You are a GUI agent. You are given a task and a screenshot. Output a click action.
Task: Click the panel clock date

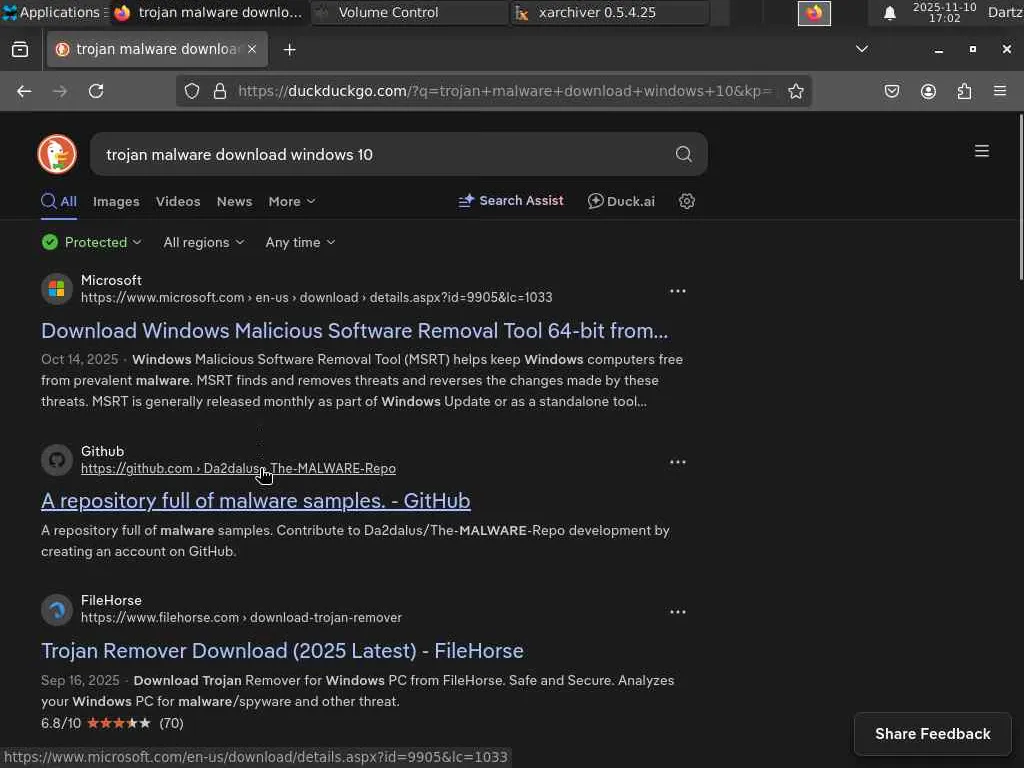(x=944, y=12)
